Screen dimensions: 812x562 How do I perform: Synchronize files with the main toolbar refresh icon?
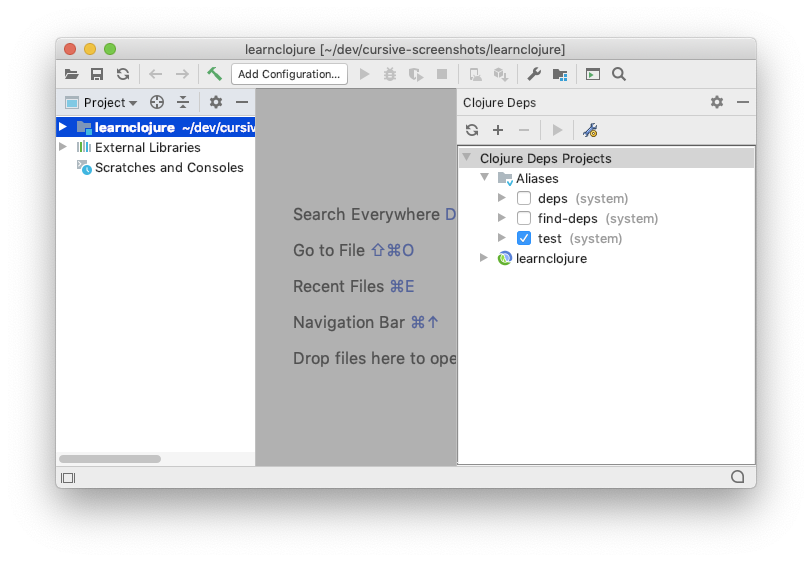(123, 74)
